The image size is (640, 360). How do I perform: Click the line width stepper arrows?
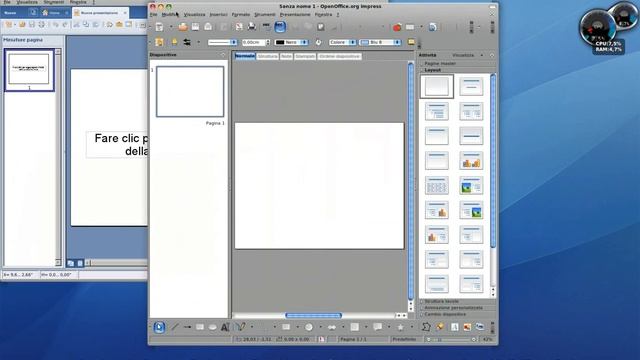coord(268,42)
